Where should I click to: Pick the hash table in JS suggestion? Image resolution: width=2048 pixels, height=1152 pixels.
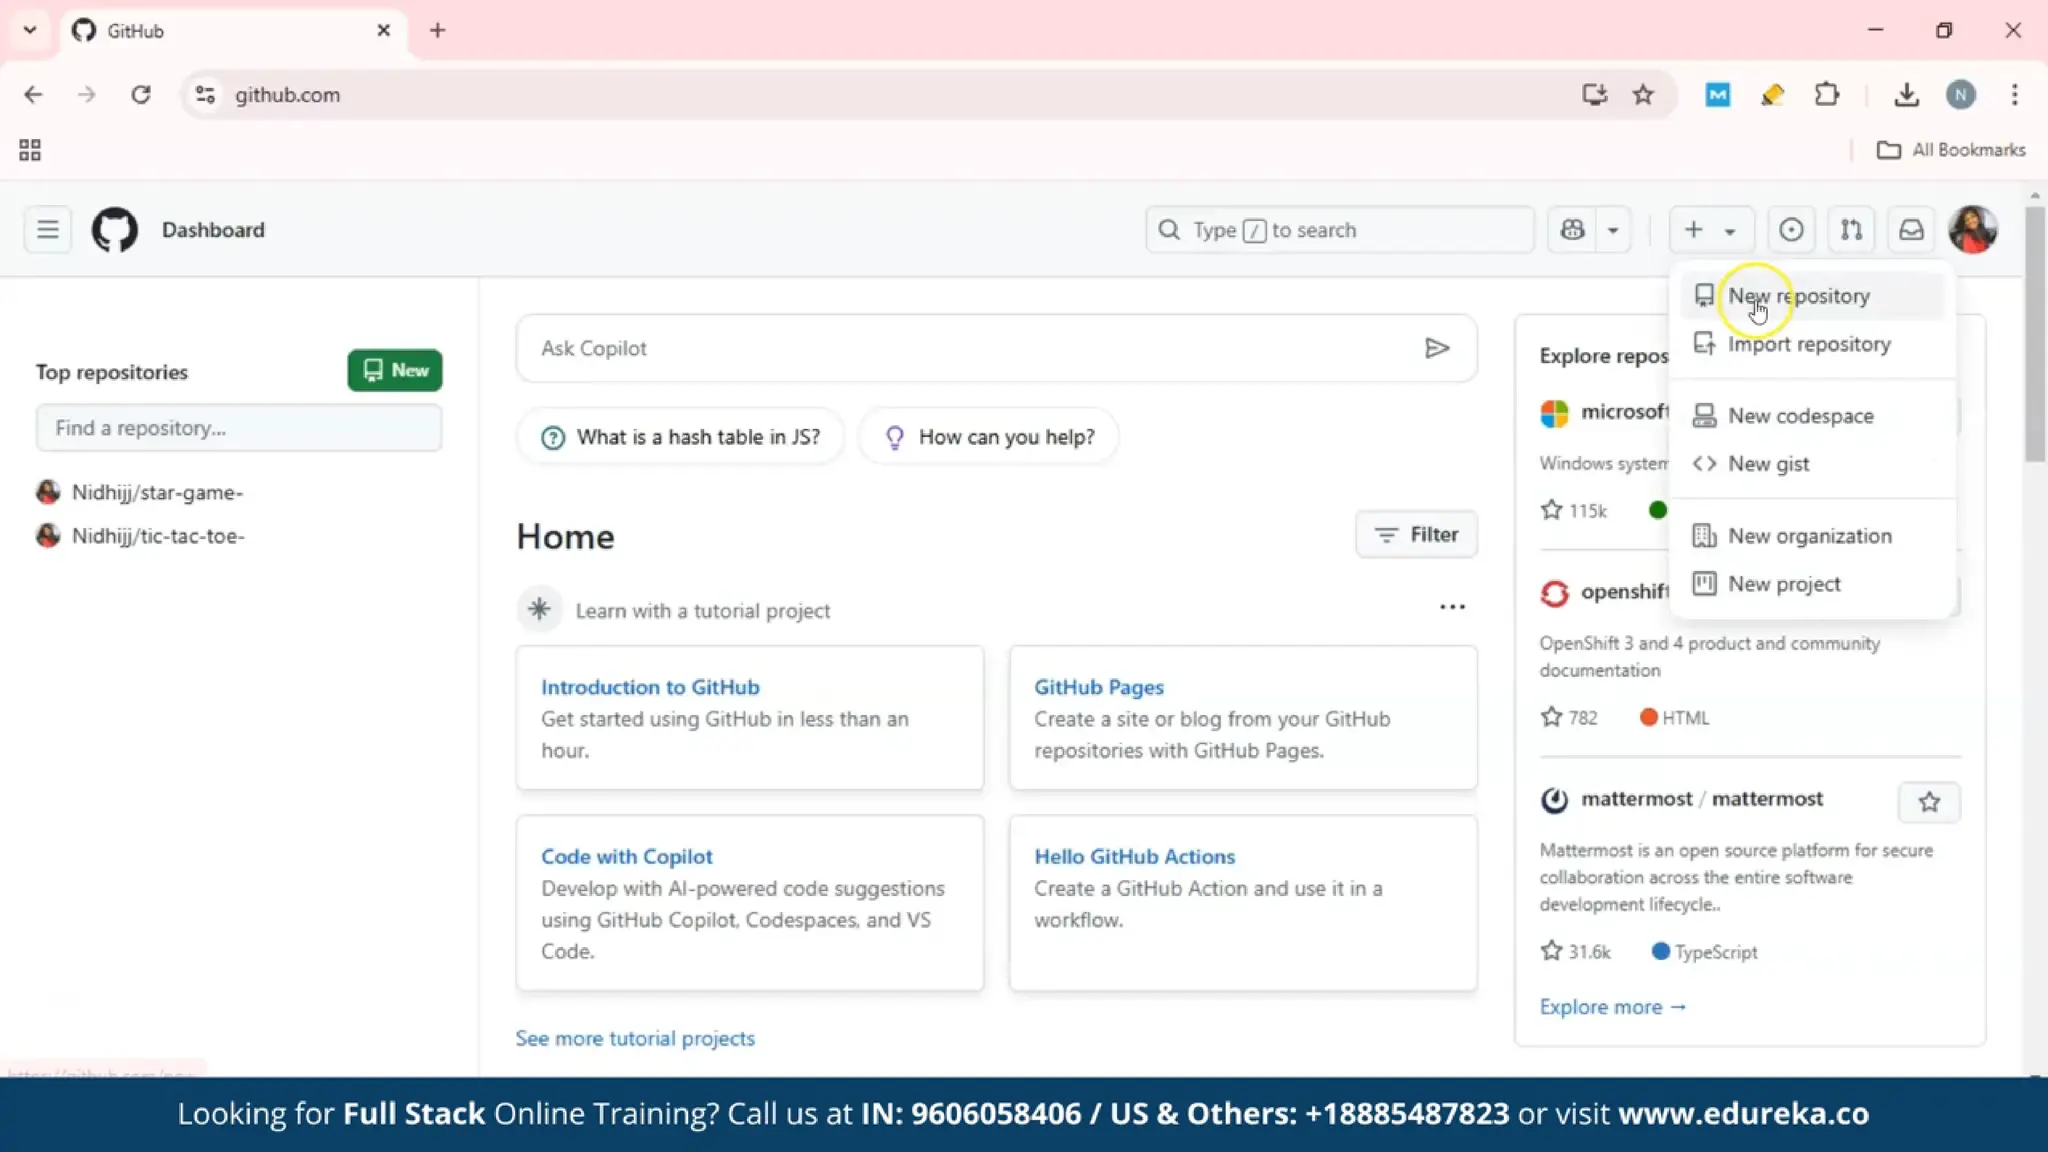[680, 437]
